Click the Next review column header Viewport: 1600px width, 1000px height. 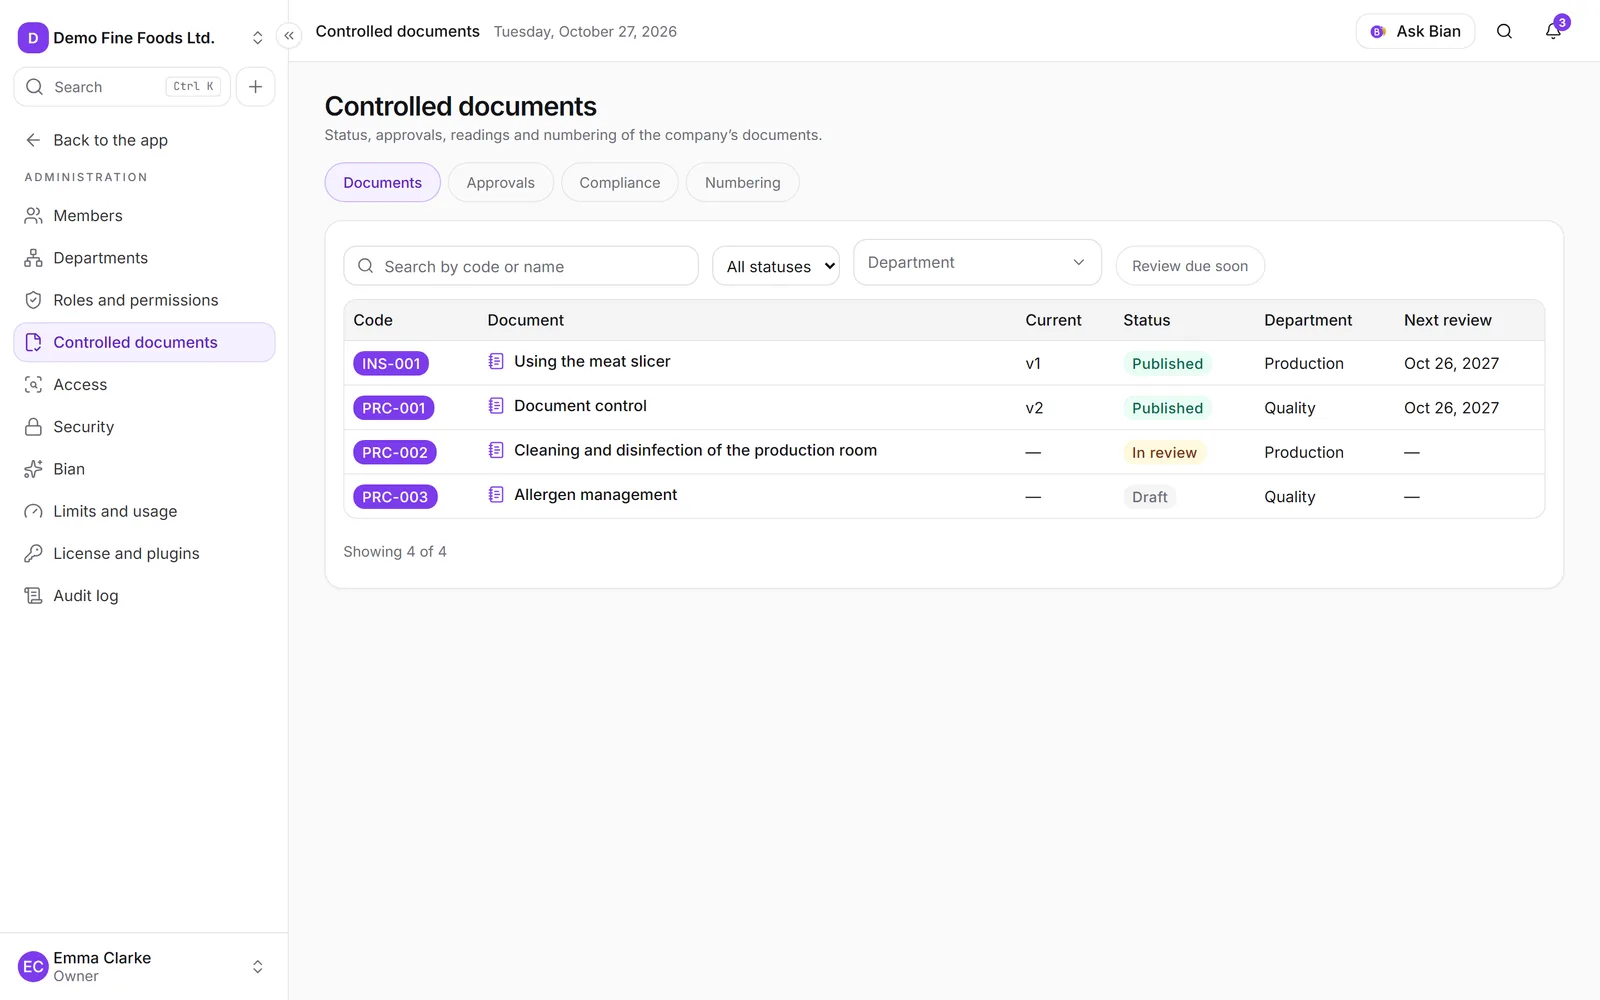point(1447,320)
